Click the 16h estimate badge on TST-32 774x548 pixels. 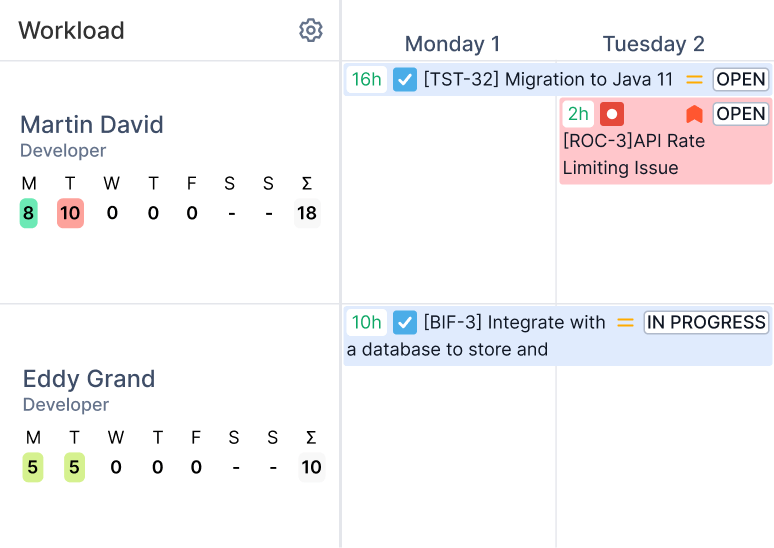pyautogui.click(x=366, y=79)
